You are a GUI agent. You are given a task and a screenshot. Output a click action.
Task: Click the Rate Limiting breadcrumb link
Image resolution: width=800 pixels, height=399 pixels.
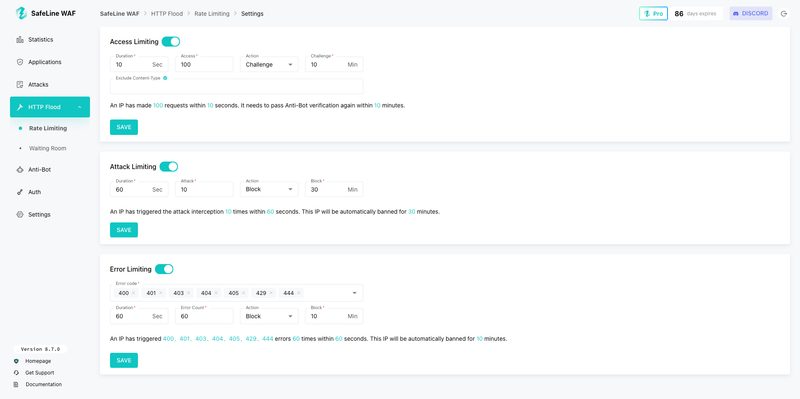(212, 14)
